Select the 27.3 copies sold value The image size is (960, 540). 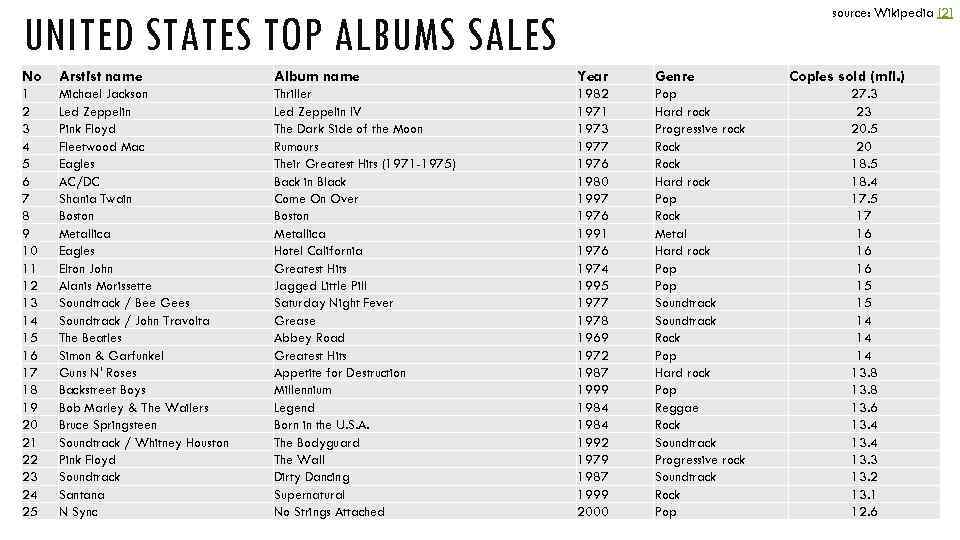coord(864,94)
